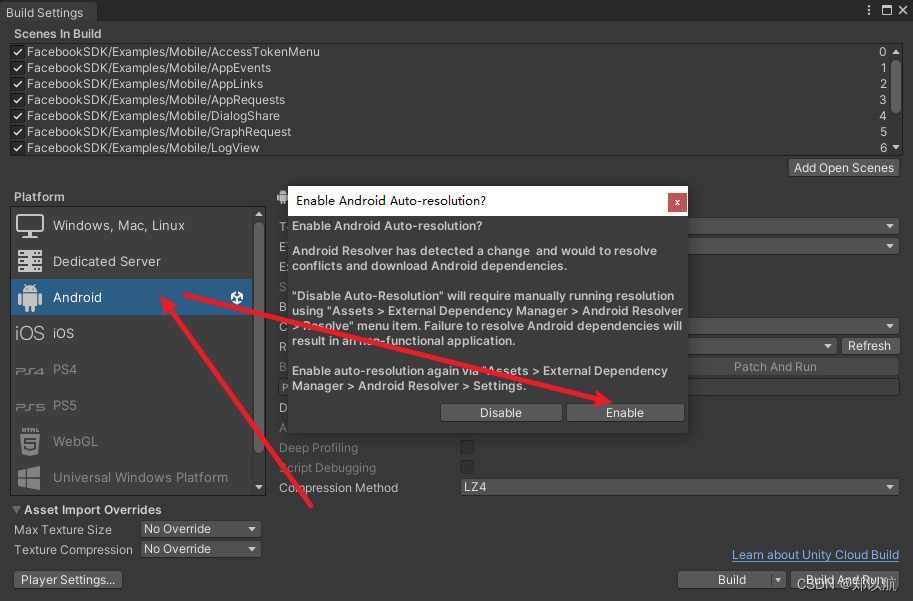Open the Texture Compression override dropdown

(200, 549)
